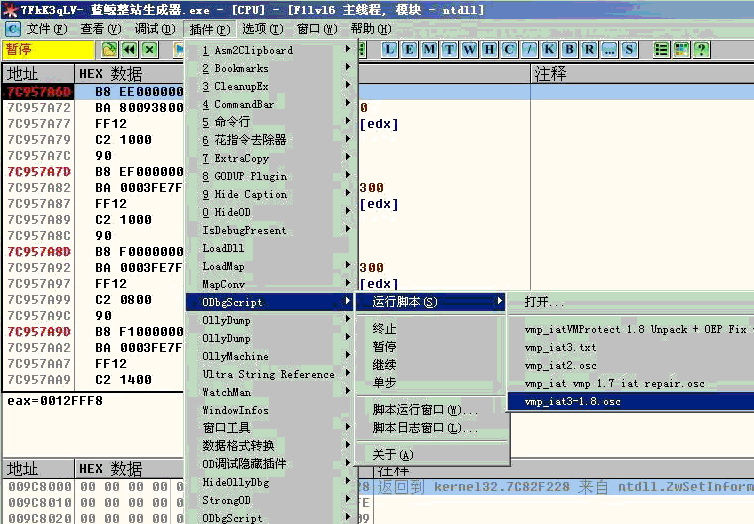Select the WindowInfos plugin entry
Image resolution: width=754 pixels, height=524 pixels.
click(x=271, y=410)
